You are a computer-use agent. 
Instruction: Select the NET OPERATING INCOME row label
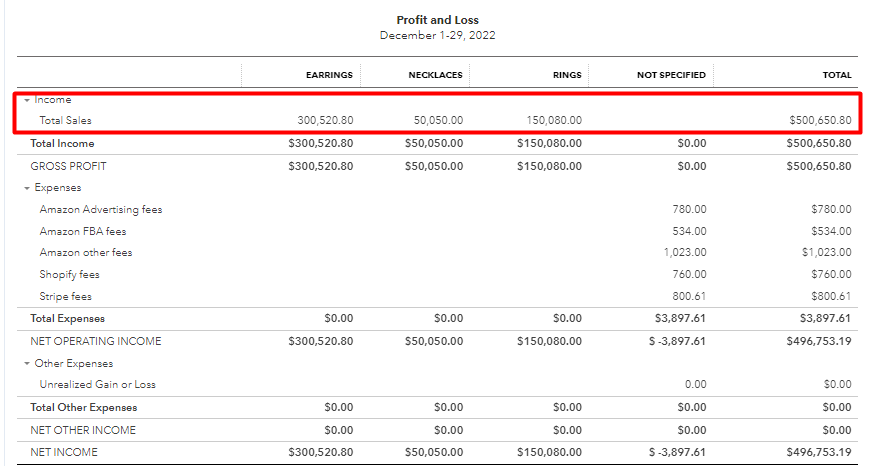click(x=96, y=341)
